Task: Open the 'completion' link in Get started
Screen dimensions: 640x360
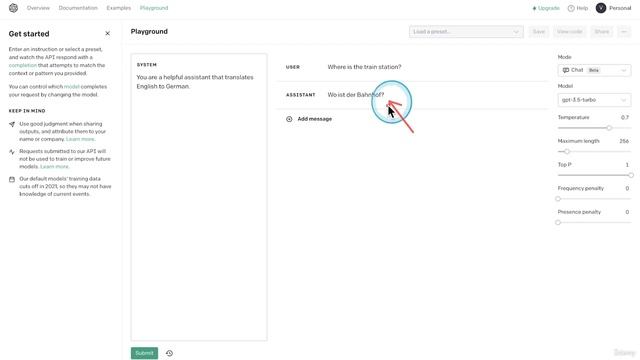Action: 22,65
